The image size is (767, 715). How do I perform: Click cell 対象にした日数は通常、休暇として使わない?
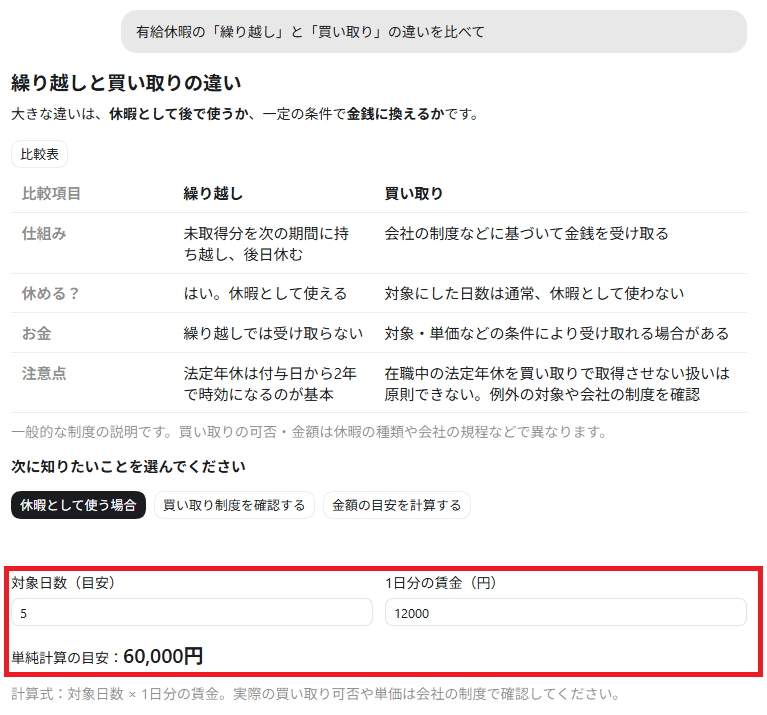click(x=534, y=293)
